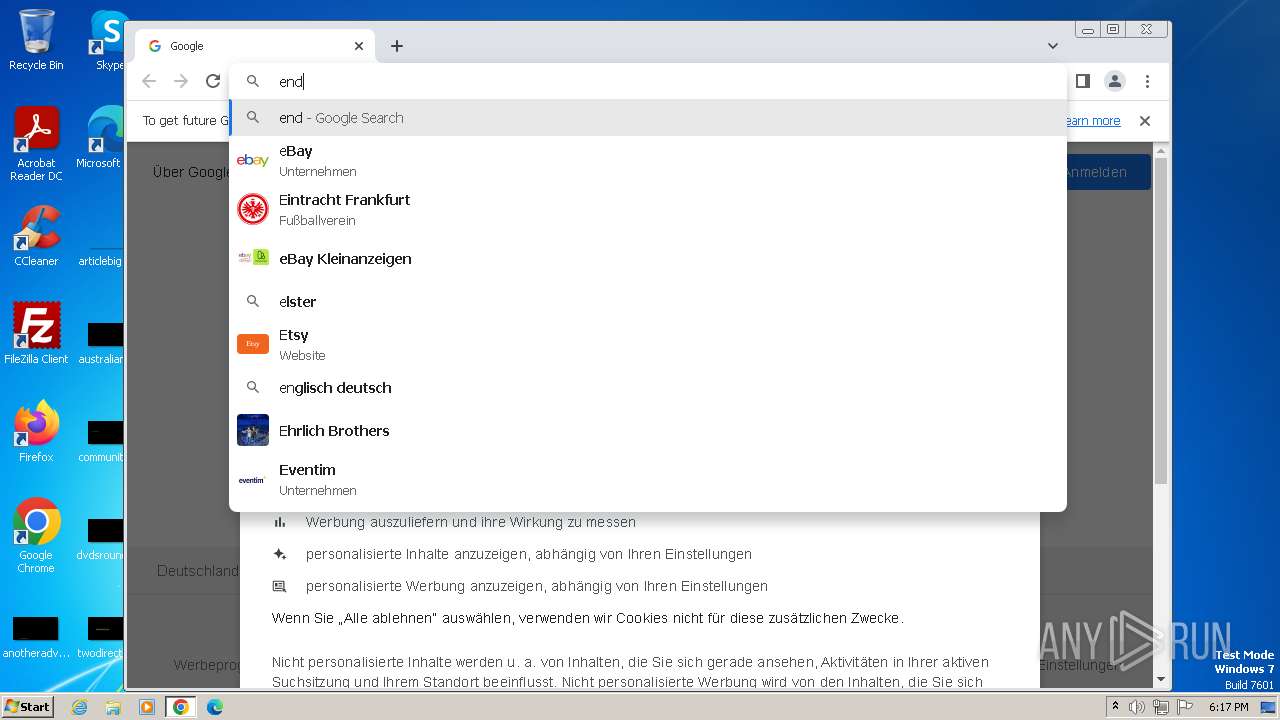Click the page scrollbar up arrow
The width and height of the screenshot is (1280, 720).
[x=1160, y=152]
